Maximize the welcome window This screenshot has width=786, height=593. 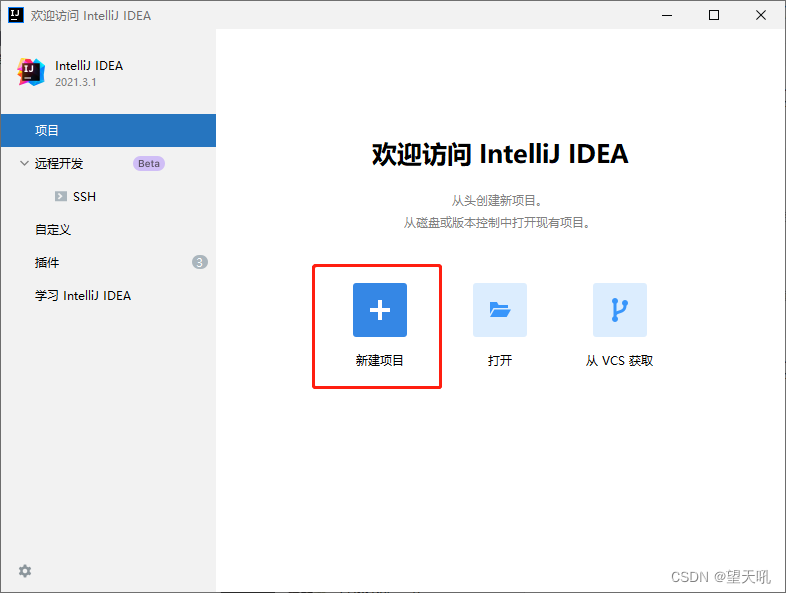pos(714,15)
